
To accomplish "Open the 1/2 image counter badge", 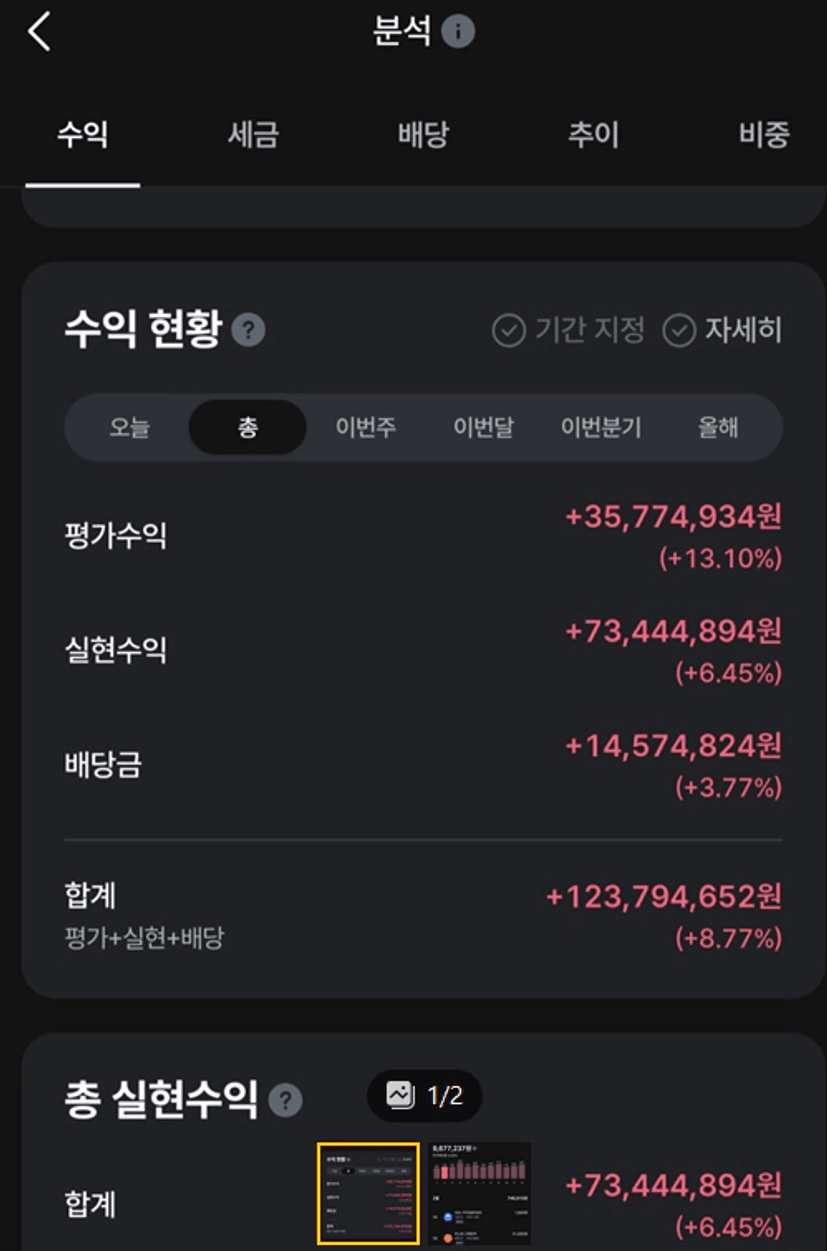I will pos(425,1096).
